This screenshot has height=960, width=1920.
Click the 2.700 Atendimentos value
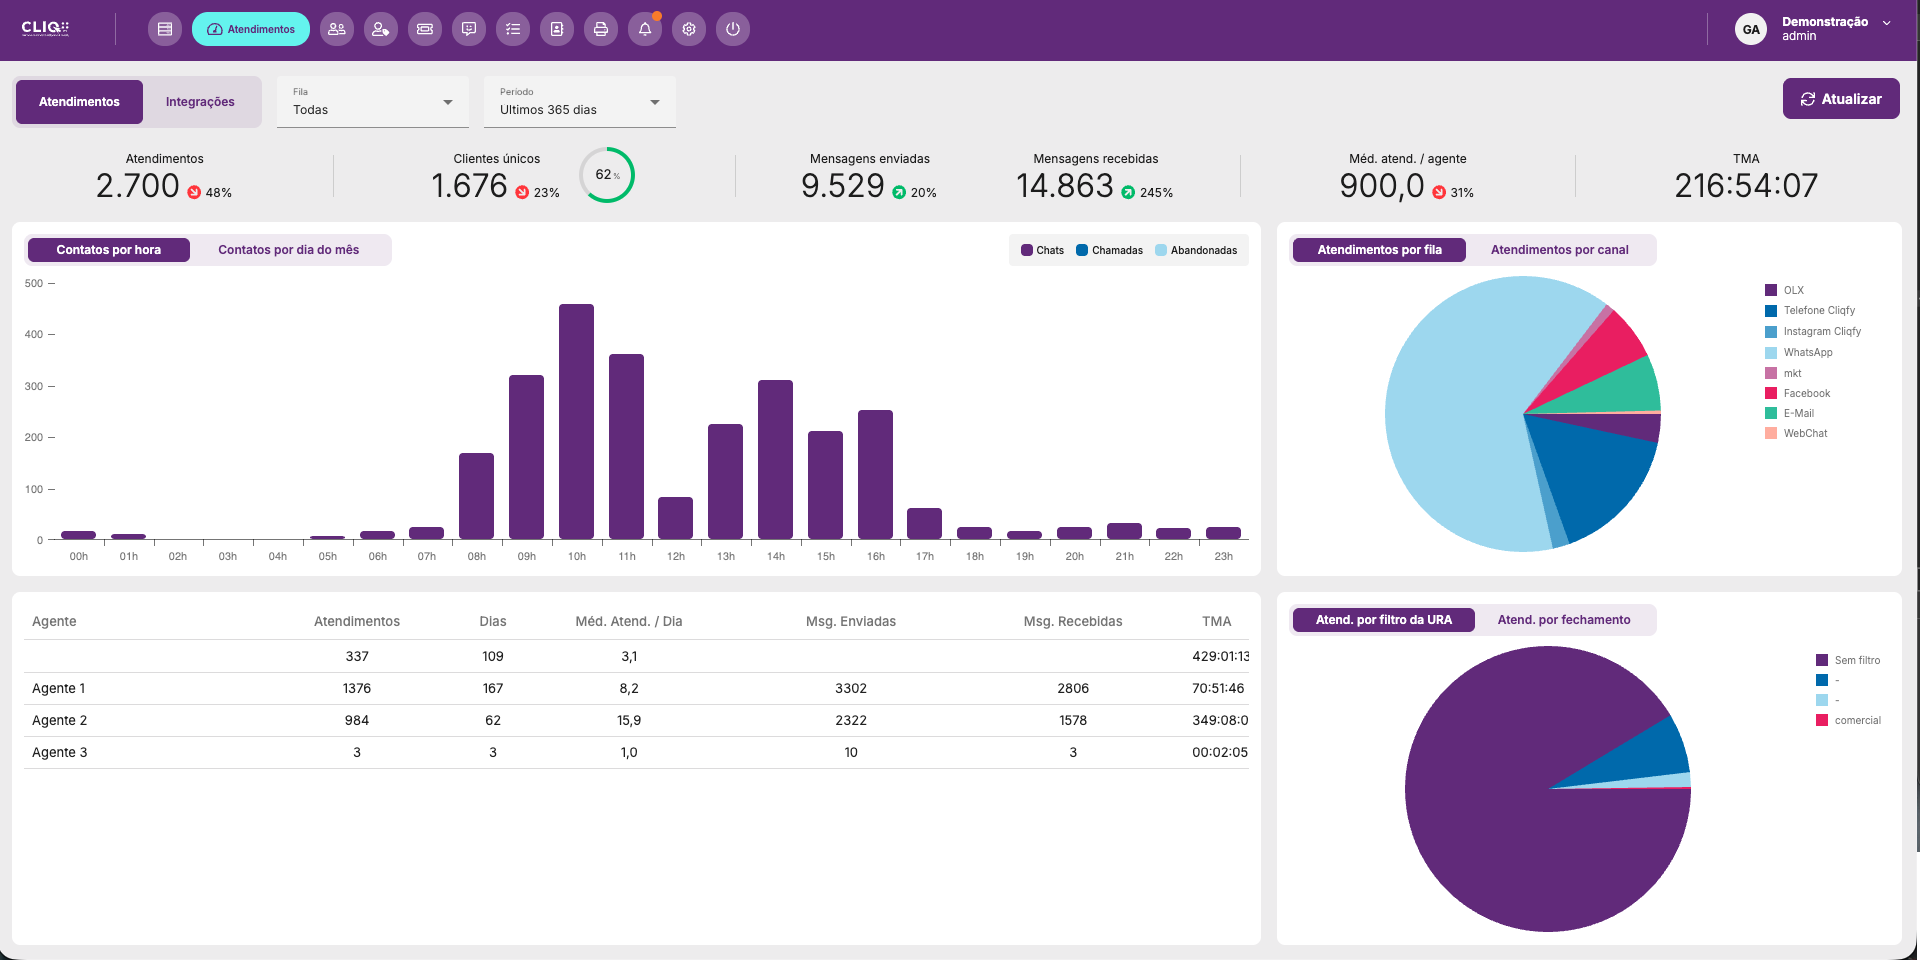click(x=138, y=186)
